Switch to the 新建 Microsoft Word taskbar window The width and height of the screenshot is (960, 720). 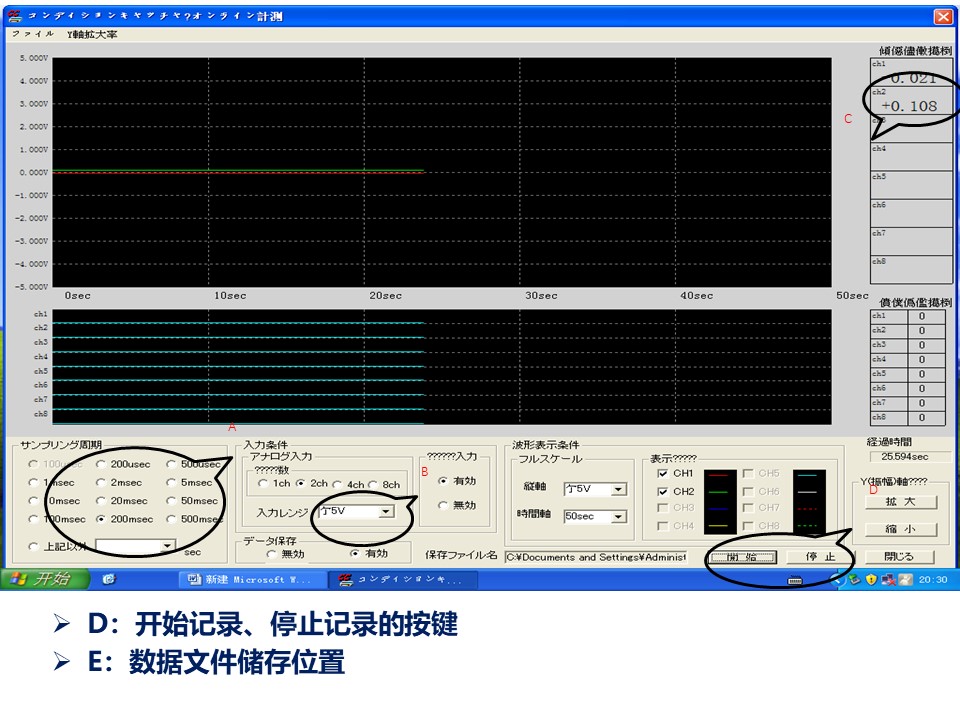pos(251,579)
